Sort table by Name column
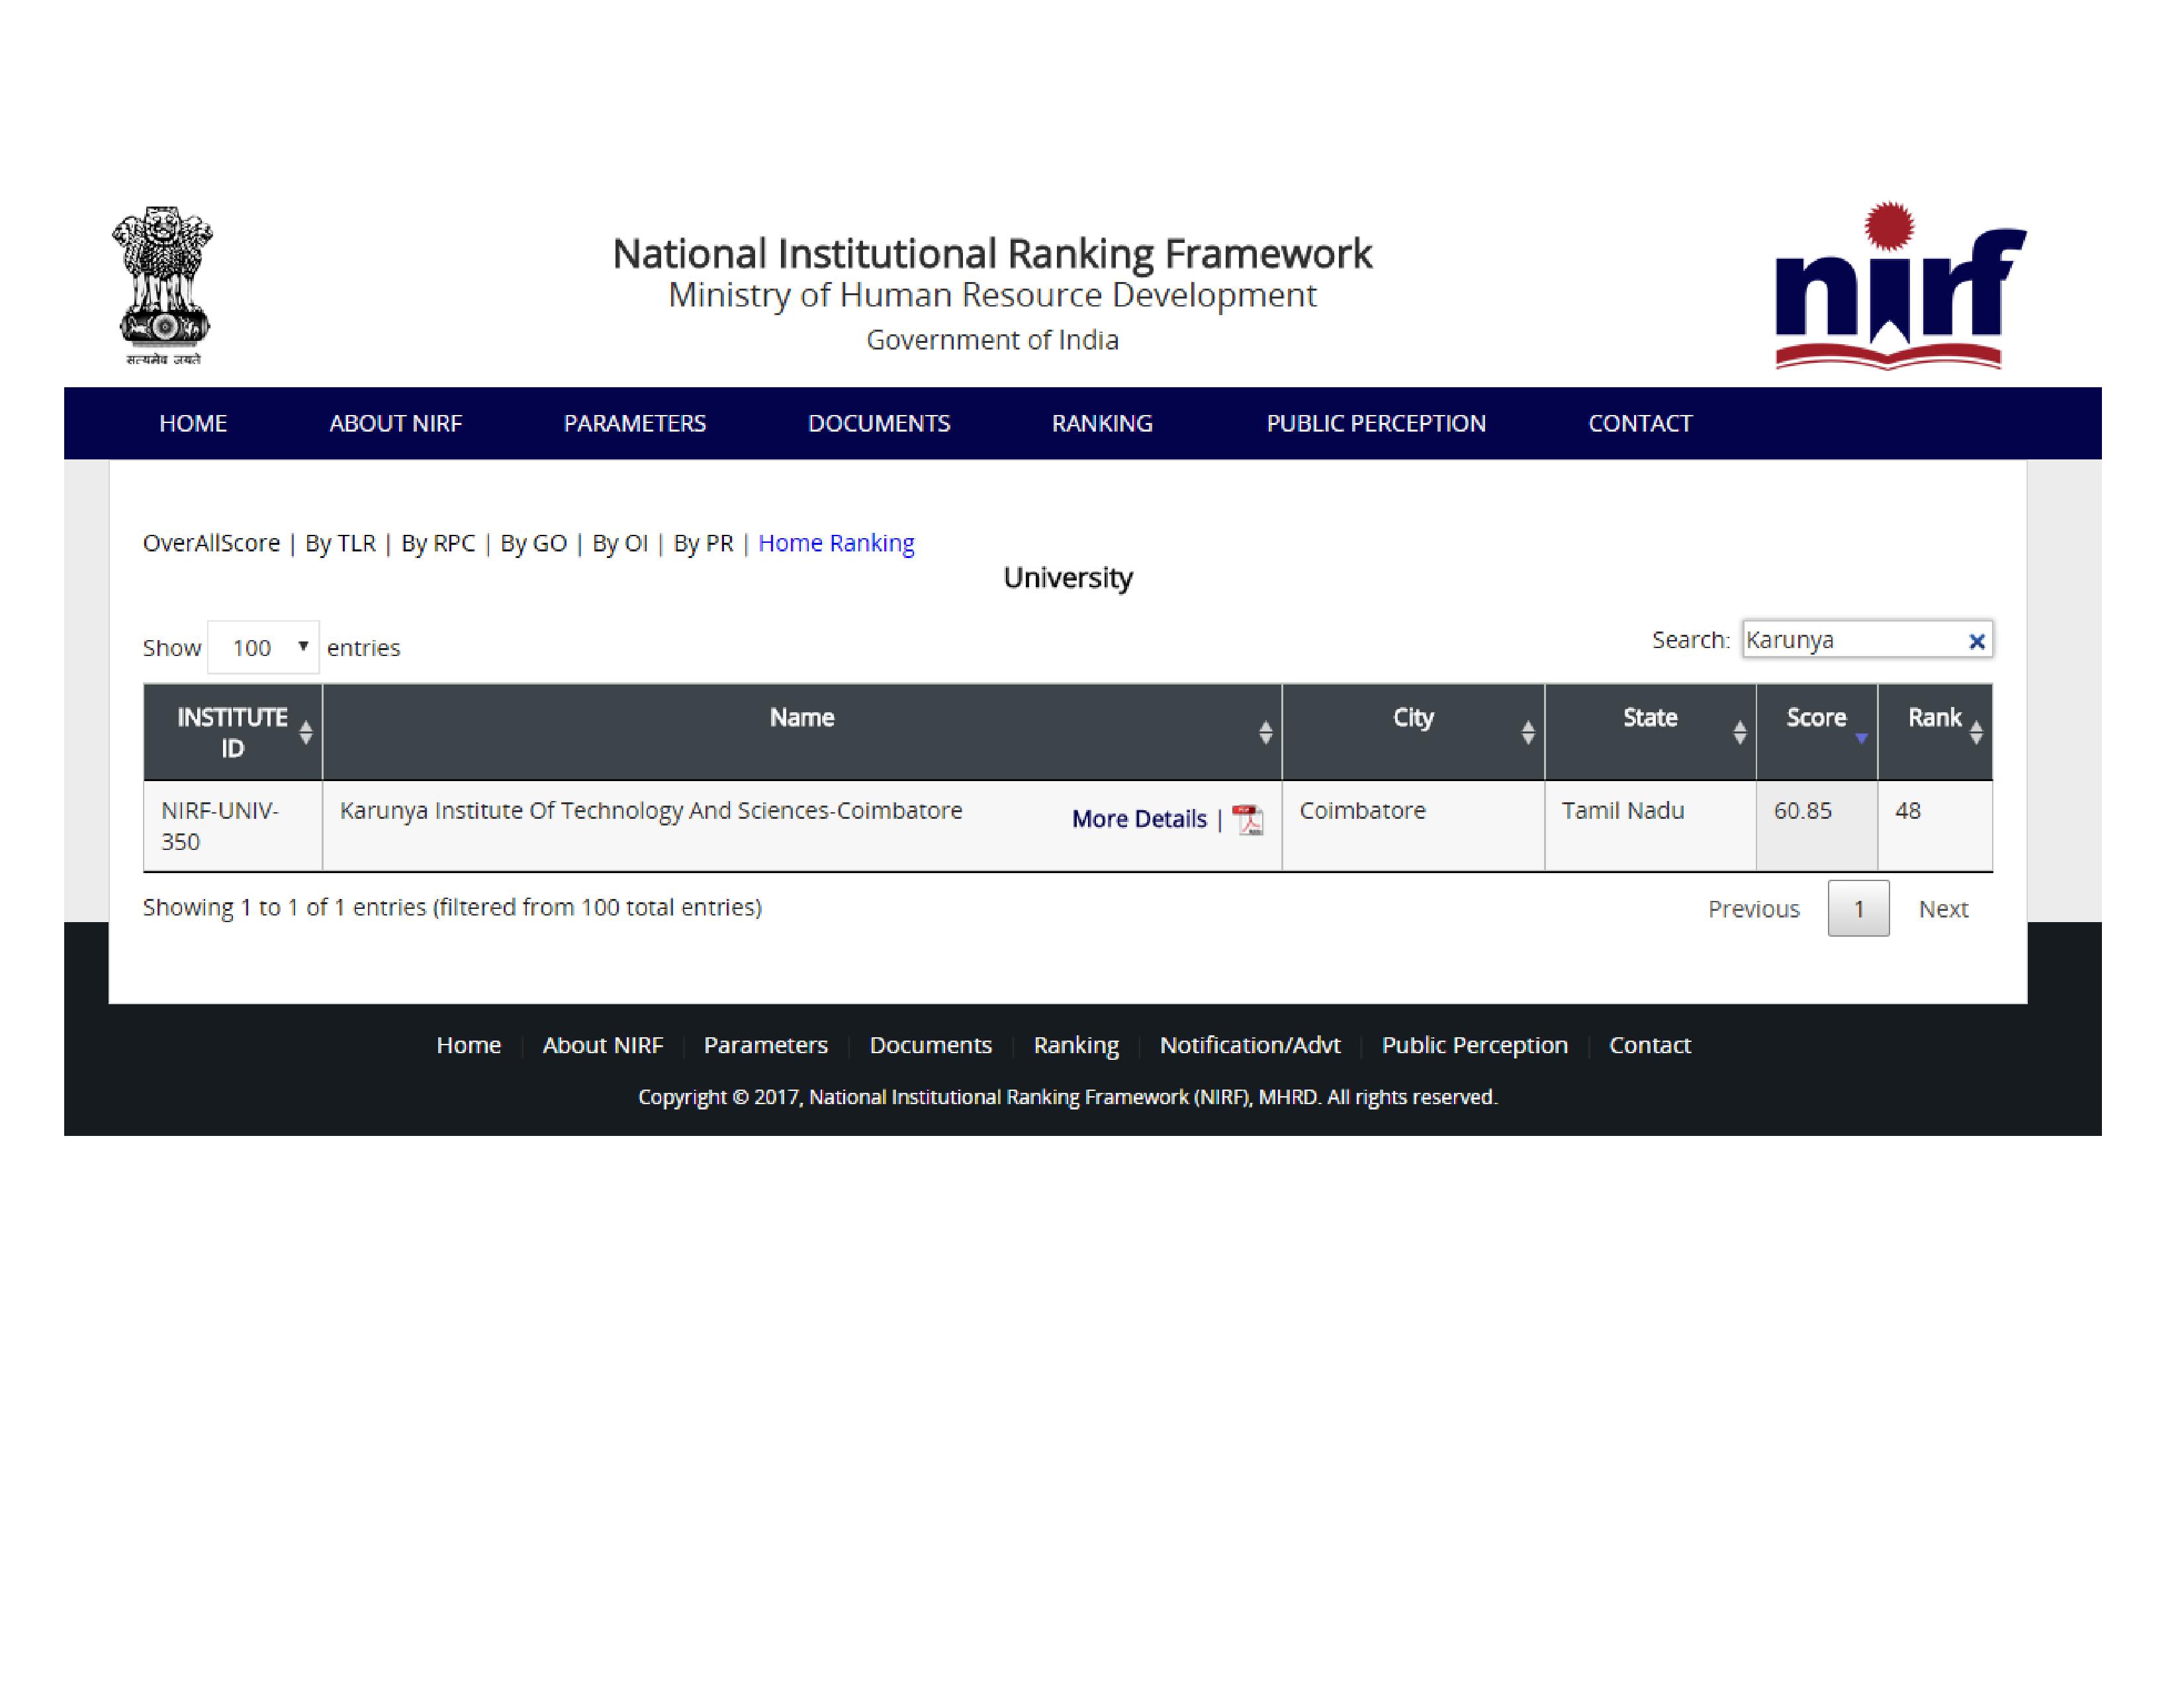Screen dimensions: 2184x1688 pyautogui.click(x=802, y=733)
